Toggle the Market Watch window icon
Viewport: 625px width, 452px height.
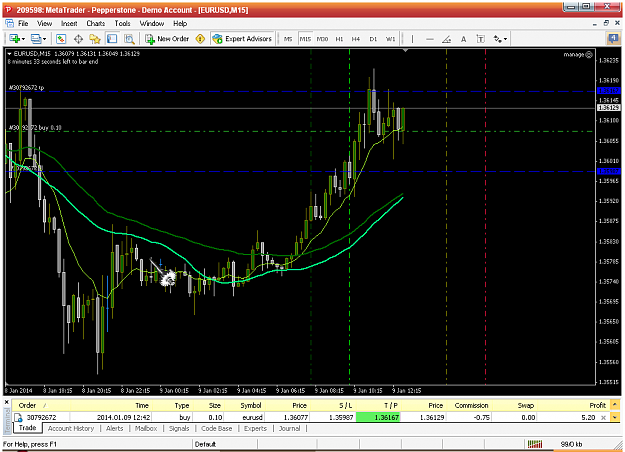click(x=61, y=39)
